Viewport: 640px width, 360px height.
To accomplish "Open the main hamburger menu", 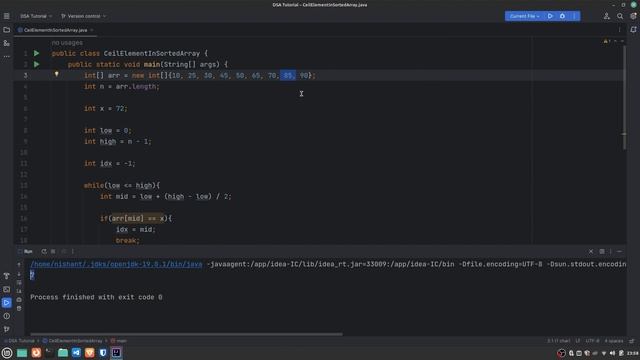I will [x=7, y=16].
